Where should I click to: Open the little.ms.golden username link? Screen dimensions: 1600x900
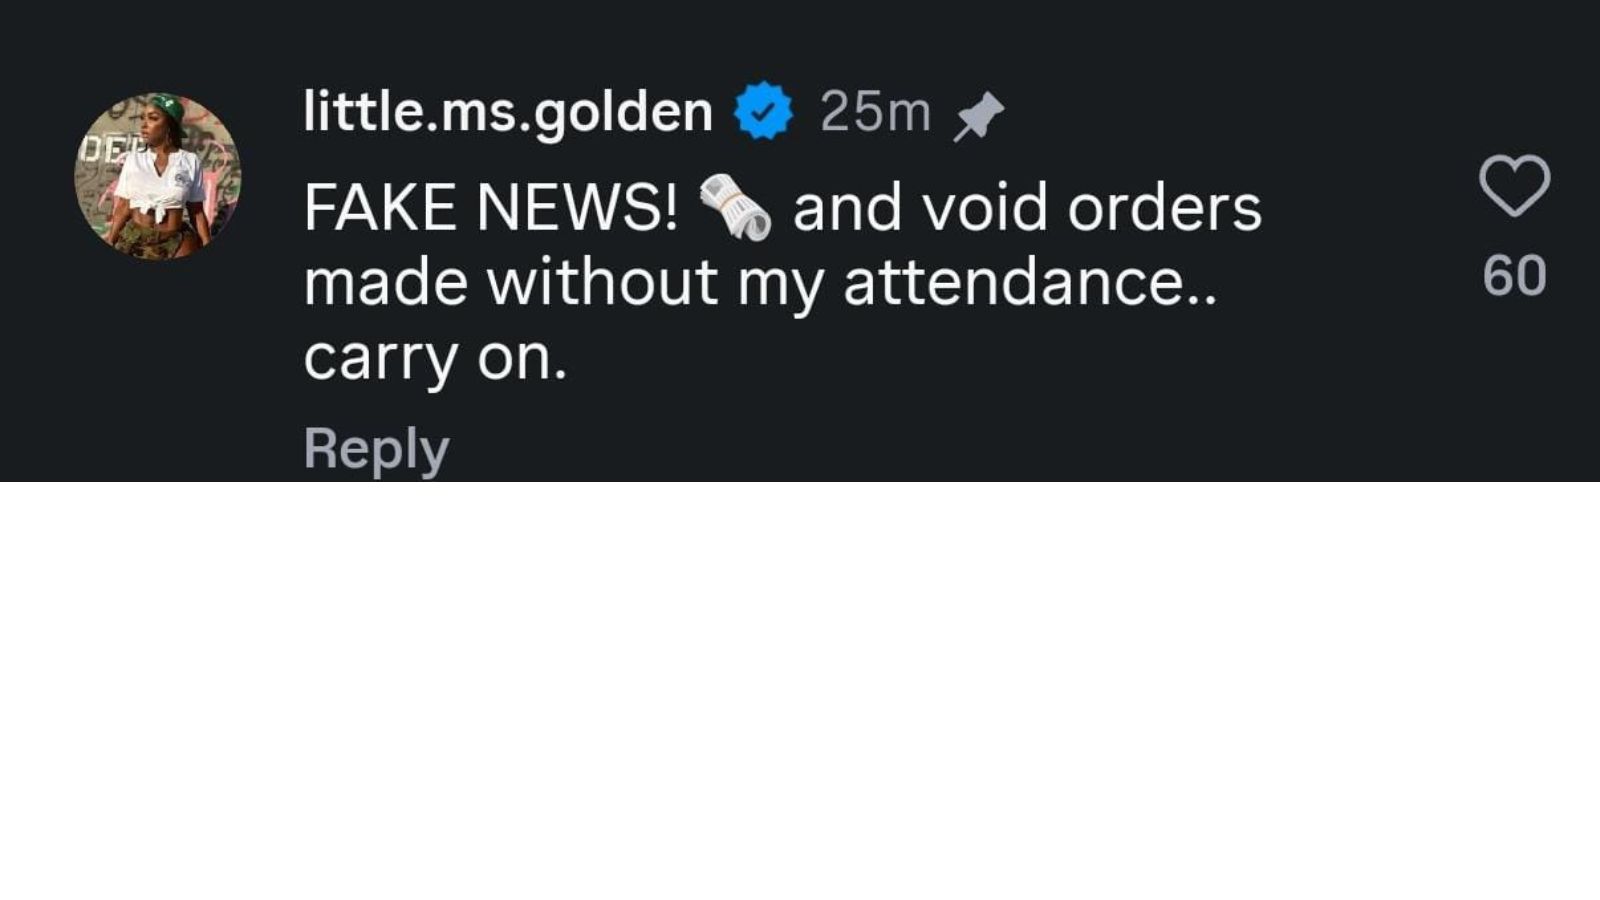[508, 110]
